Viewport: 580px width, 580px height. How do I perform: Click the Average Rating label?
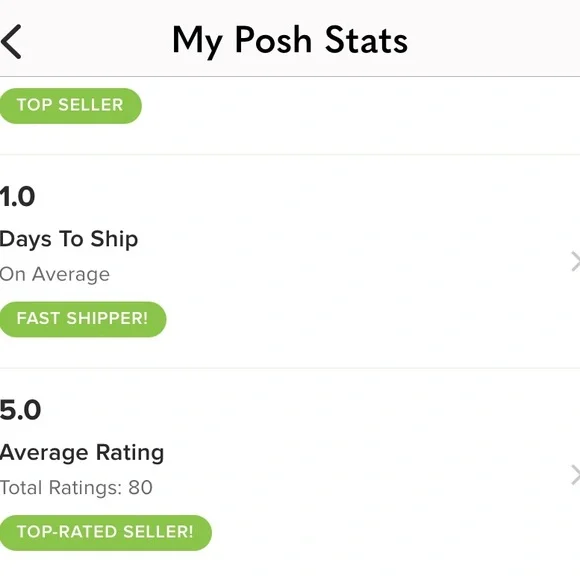click(82, 453)
